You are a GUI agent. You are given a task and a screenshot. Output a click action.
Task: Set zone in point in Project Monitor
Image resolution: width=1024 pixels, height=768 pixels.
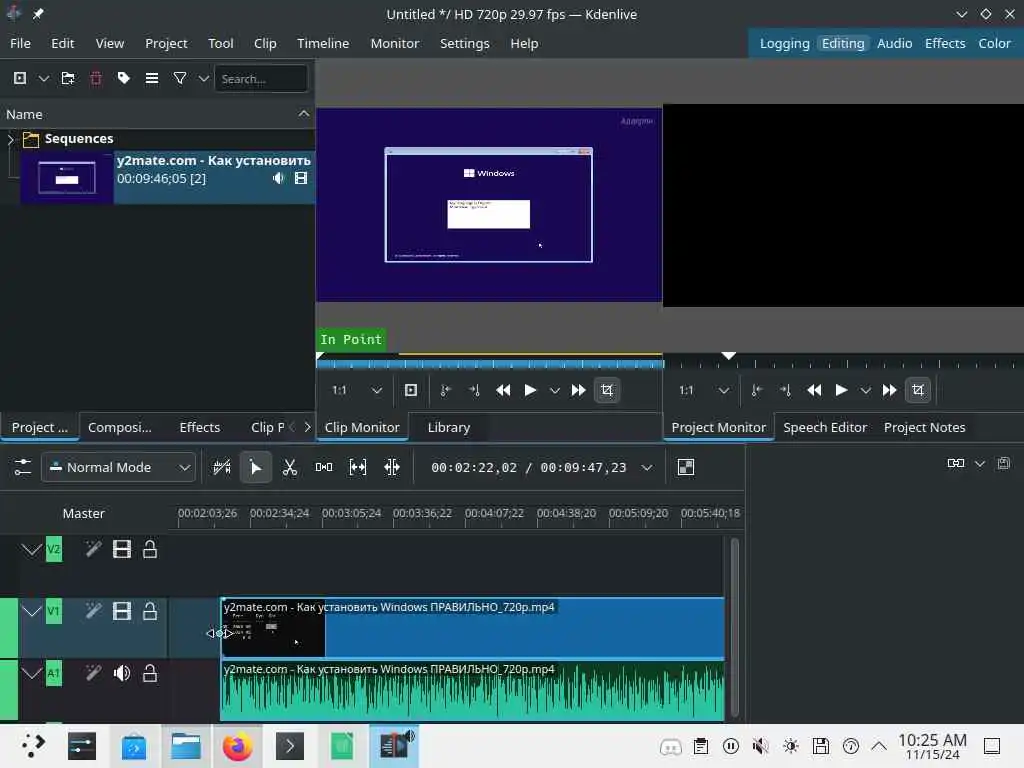[x=757, y=391]
